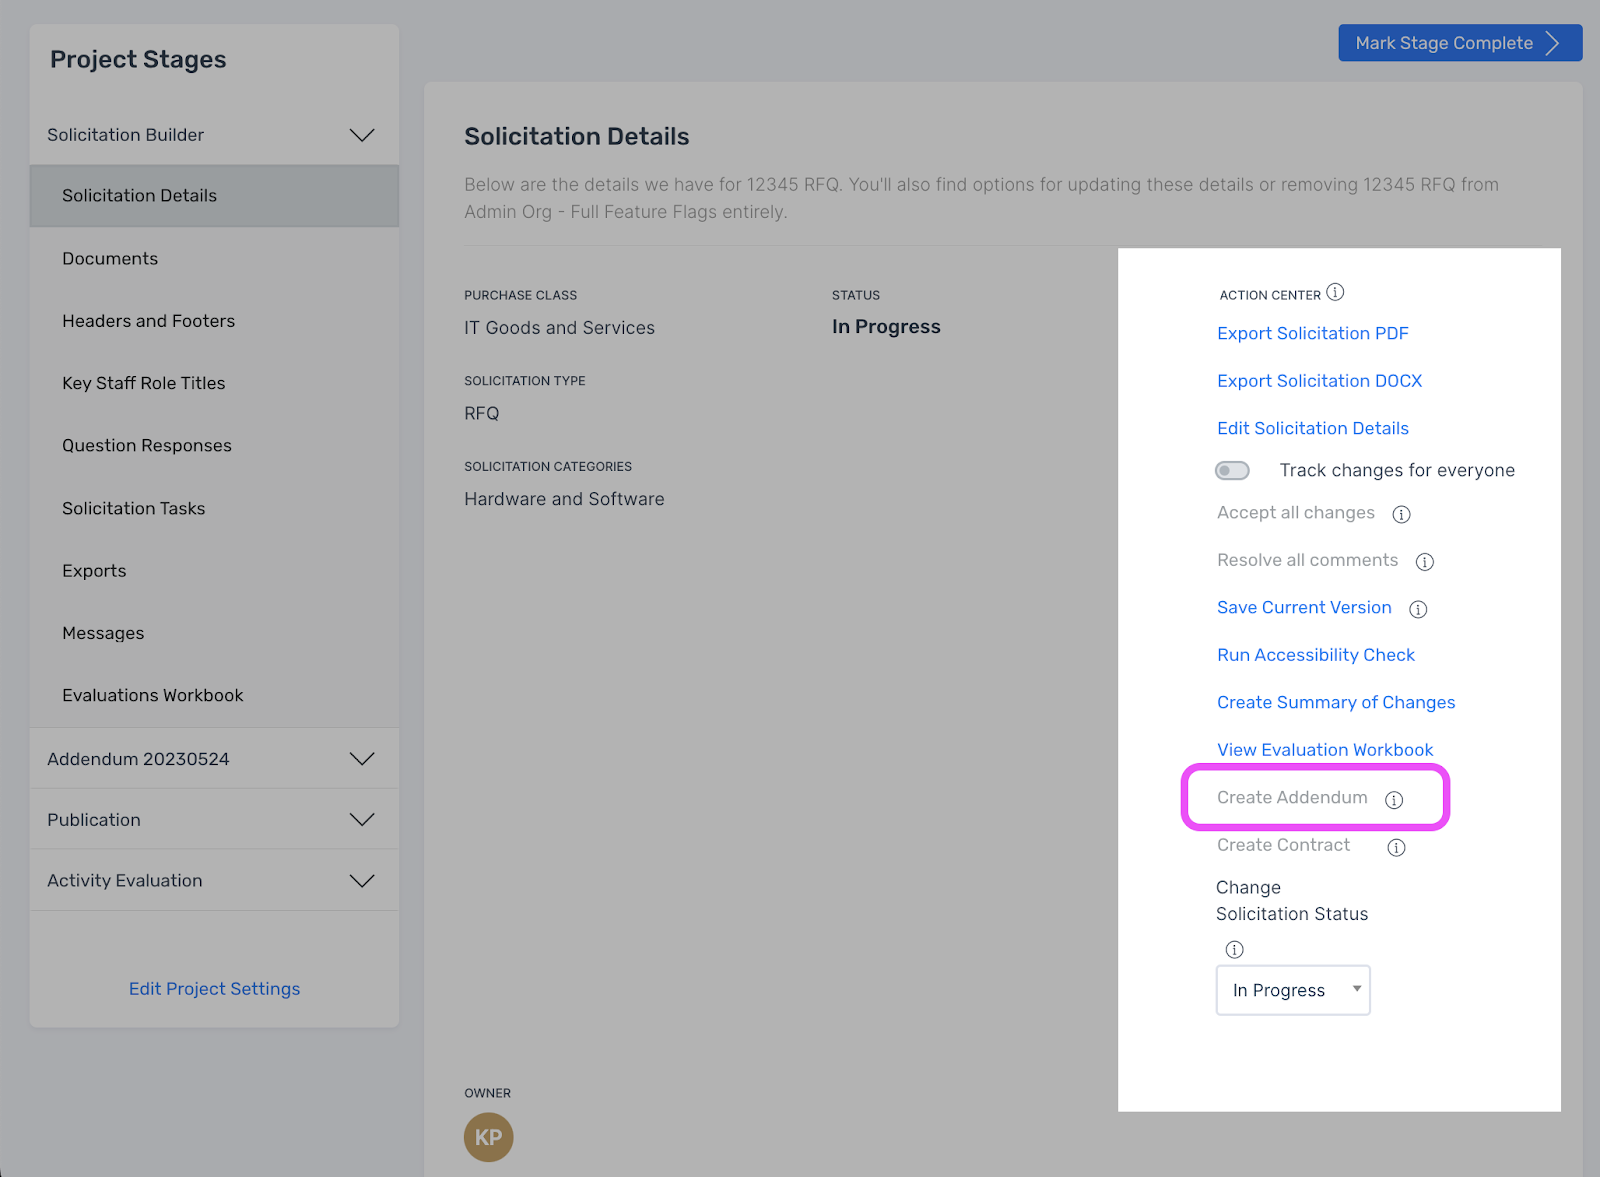Click Create Summary of Changes link
This screenshot has width=1600, height=1177.
(x=1336, y=703)
